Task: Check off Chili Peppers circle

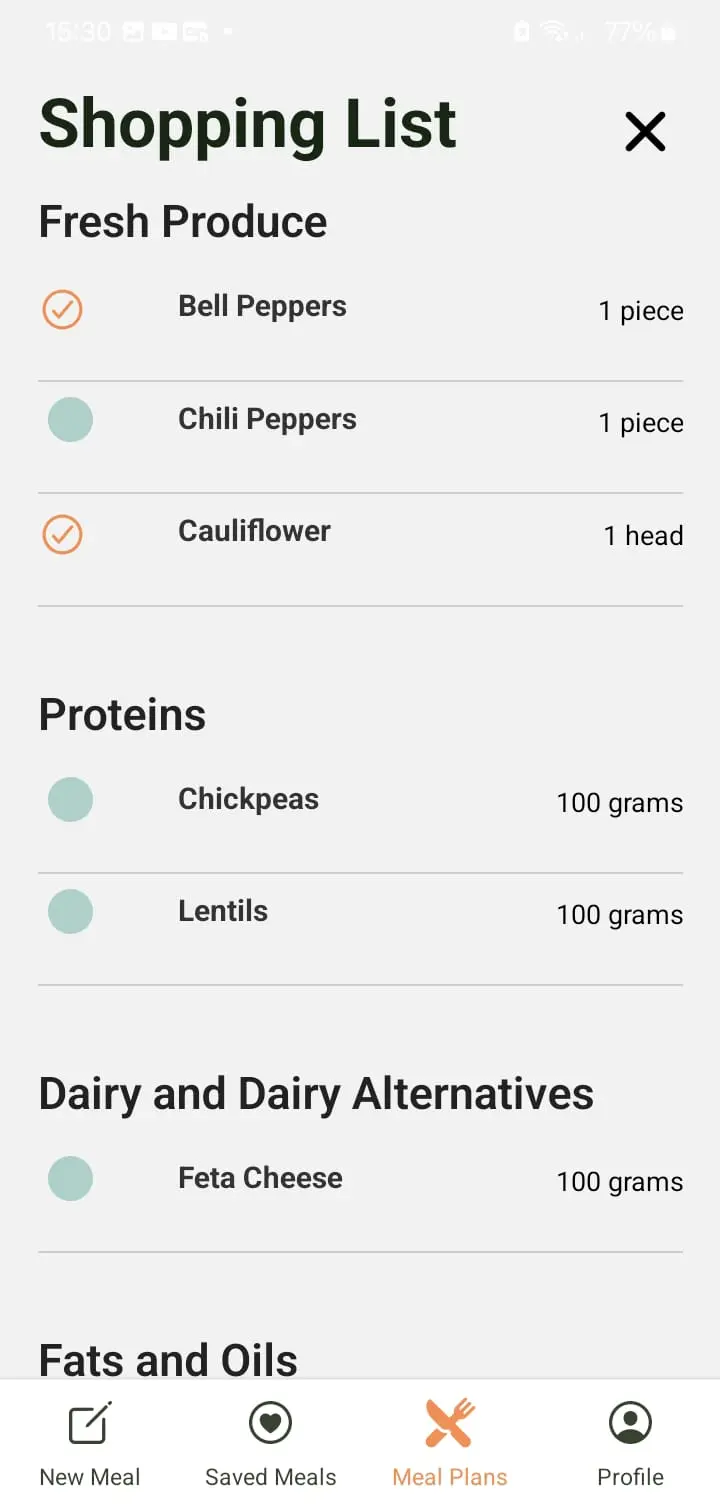Action: coord(70,420)
